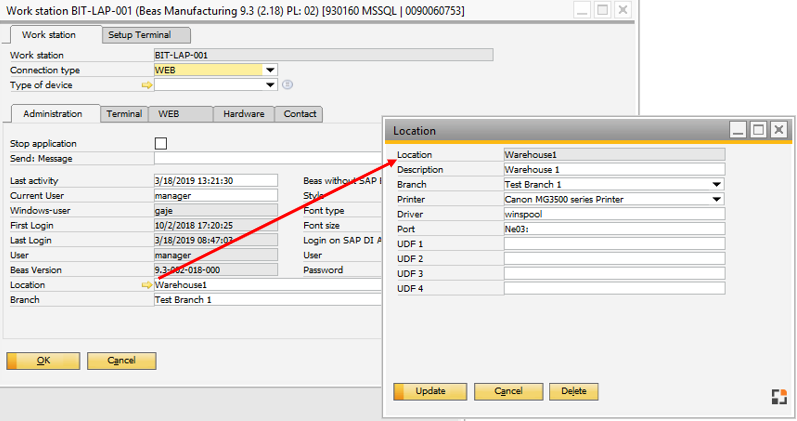The height and width of the screenshot is (421, 797).
Task: Open the Hardware tab
Action: [x=244, y=114]
